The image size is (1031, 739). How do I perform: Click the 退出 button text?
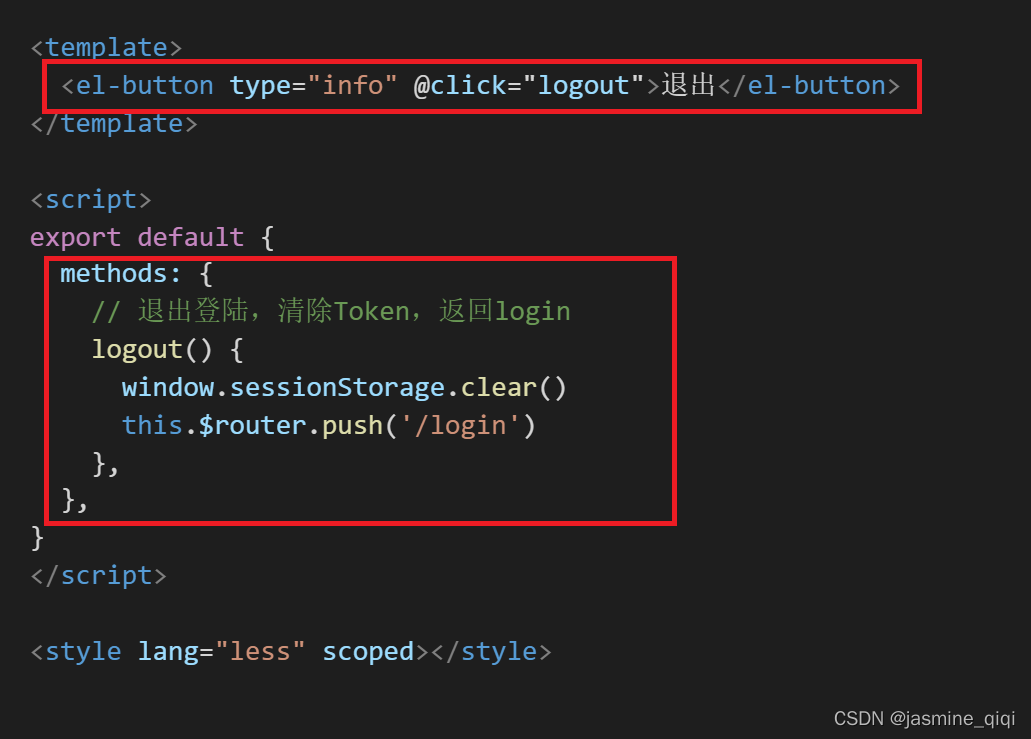click(x=688, y=85)
